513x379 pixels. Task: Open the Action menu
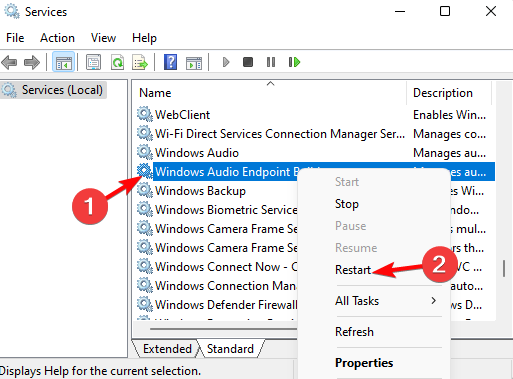click(57, 38)
